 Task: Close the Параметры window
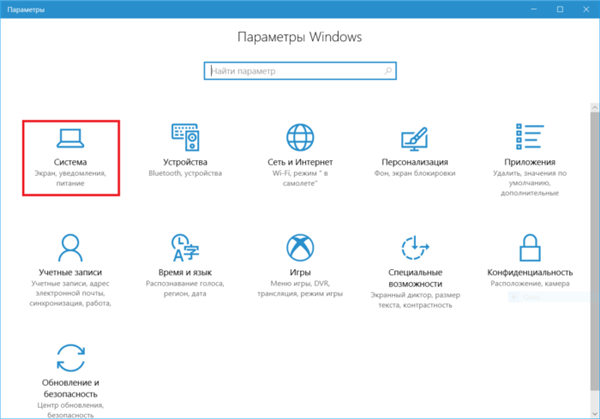point(586,9)
